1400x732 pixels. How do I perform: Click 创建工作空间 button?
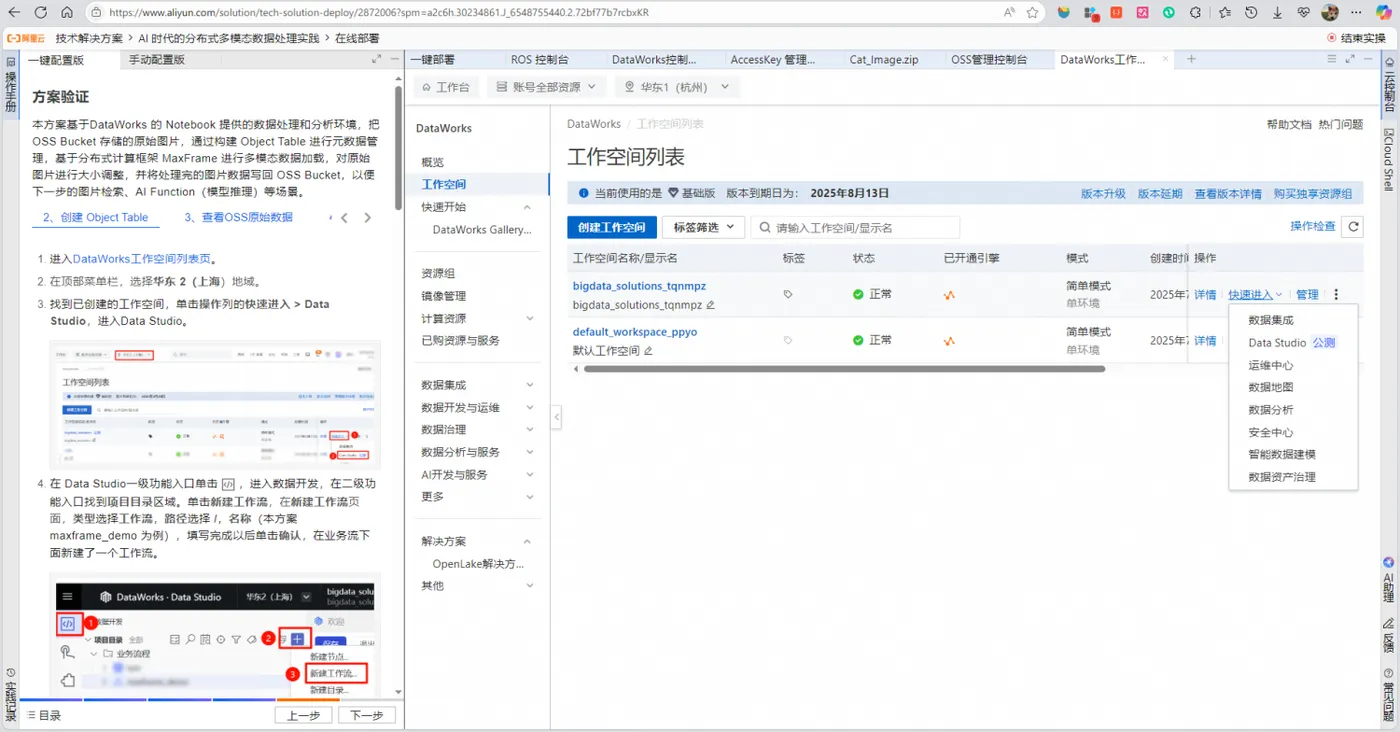[612, 227]
